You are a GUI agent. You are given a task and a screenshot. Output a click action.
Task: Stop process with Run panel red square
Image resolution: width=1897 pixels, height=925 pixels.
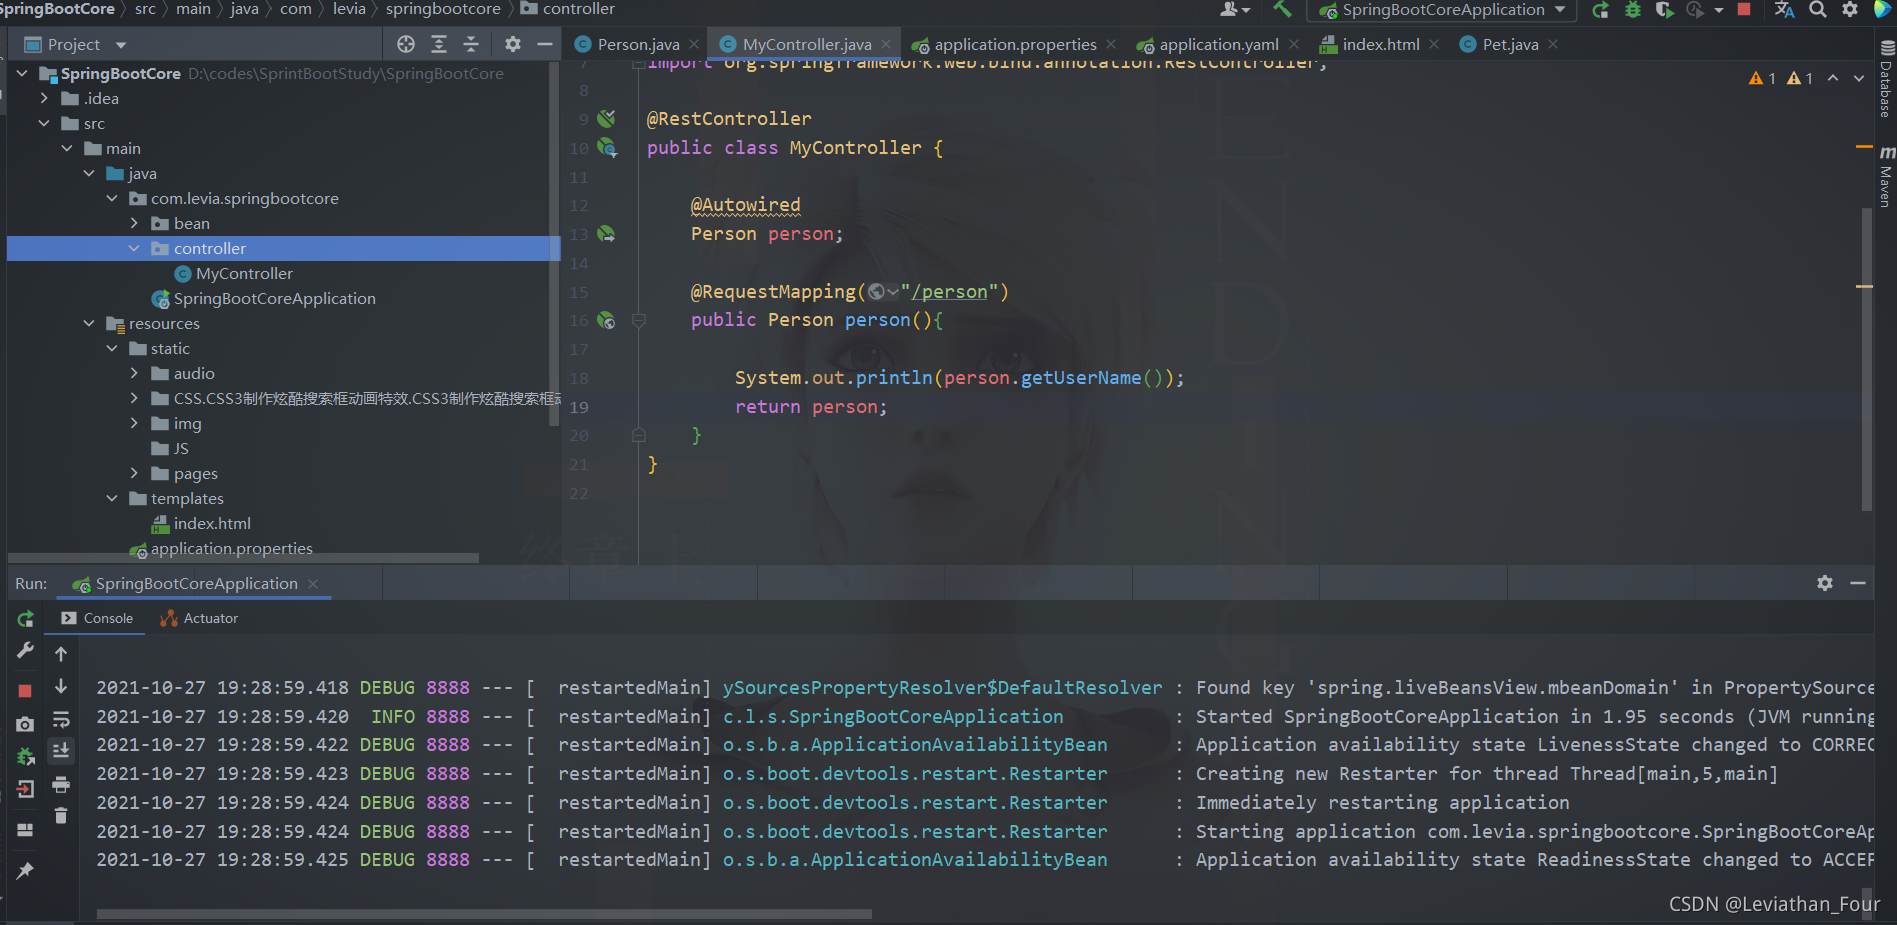(26, 691)
